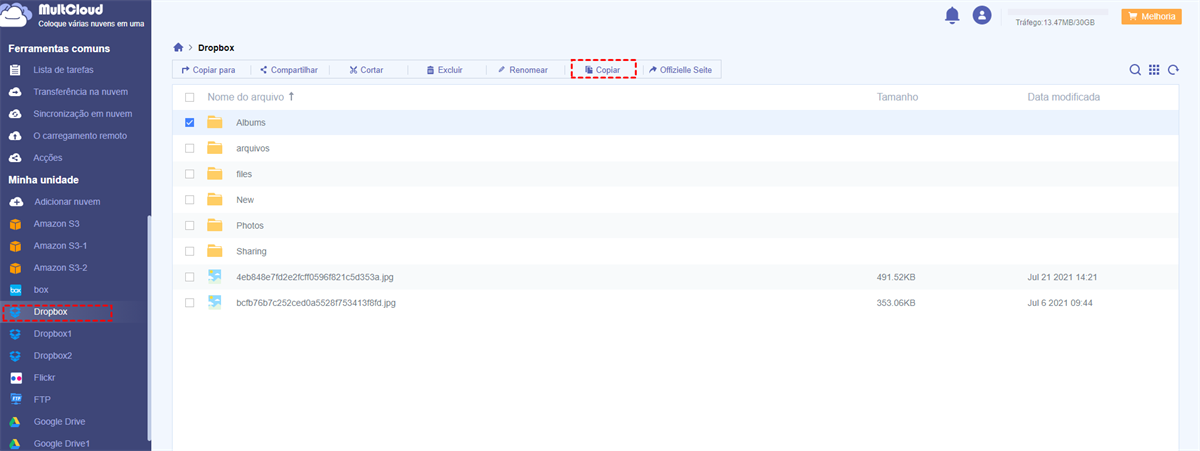Open the Albums folder name
The image size is (1200, 451).
pyautogui.click(x=250, y=122)
